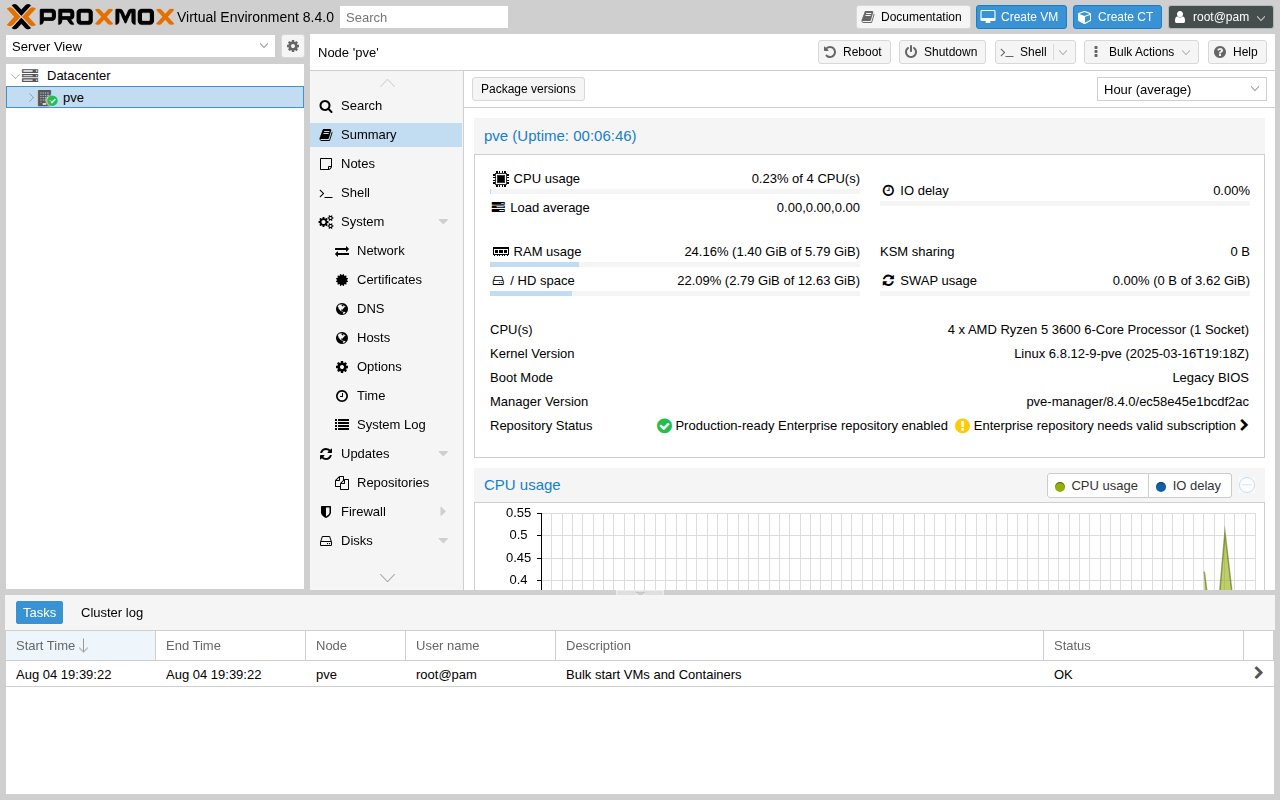Switch to the Tasks tab
This screenshot has width=1280, height=800.
click(x=39, y=613)
